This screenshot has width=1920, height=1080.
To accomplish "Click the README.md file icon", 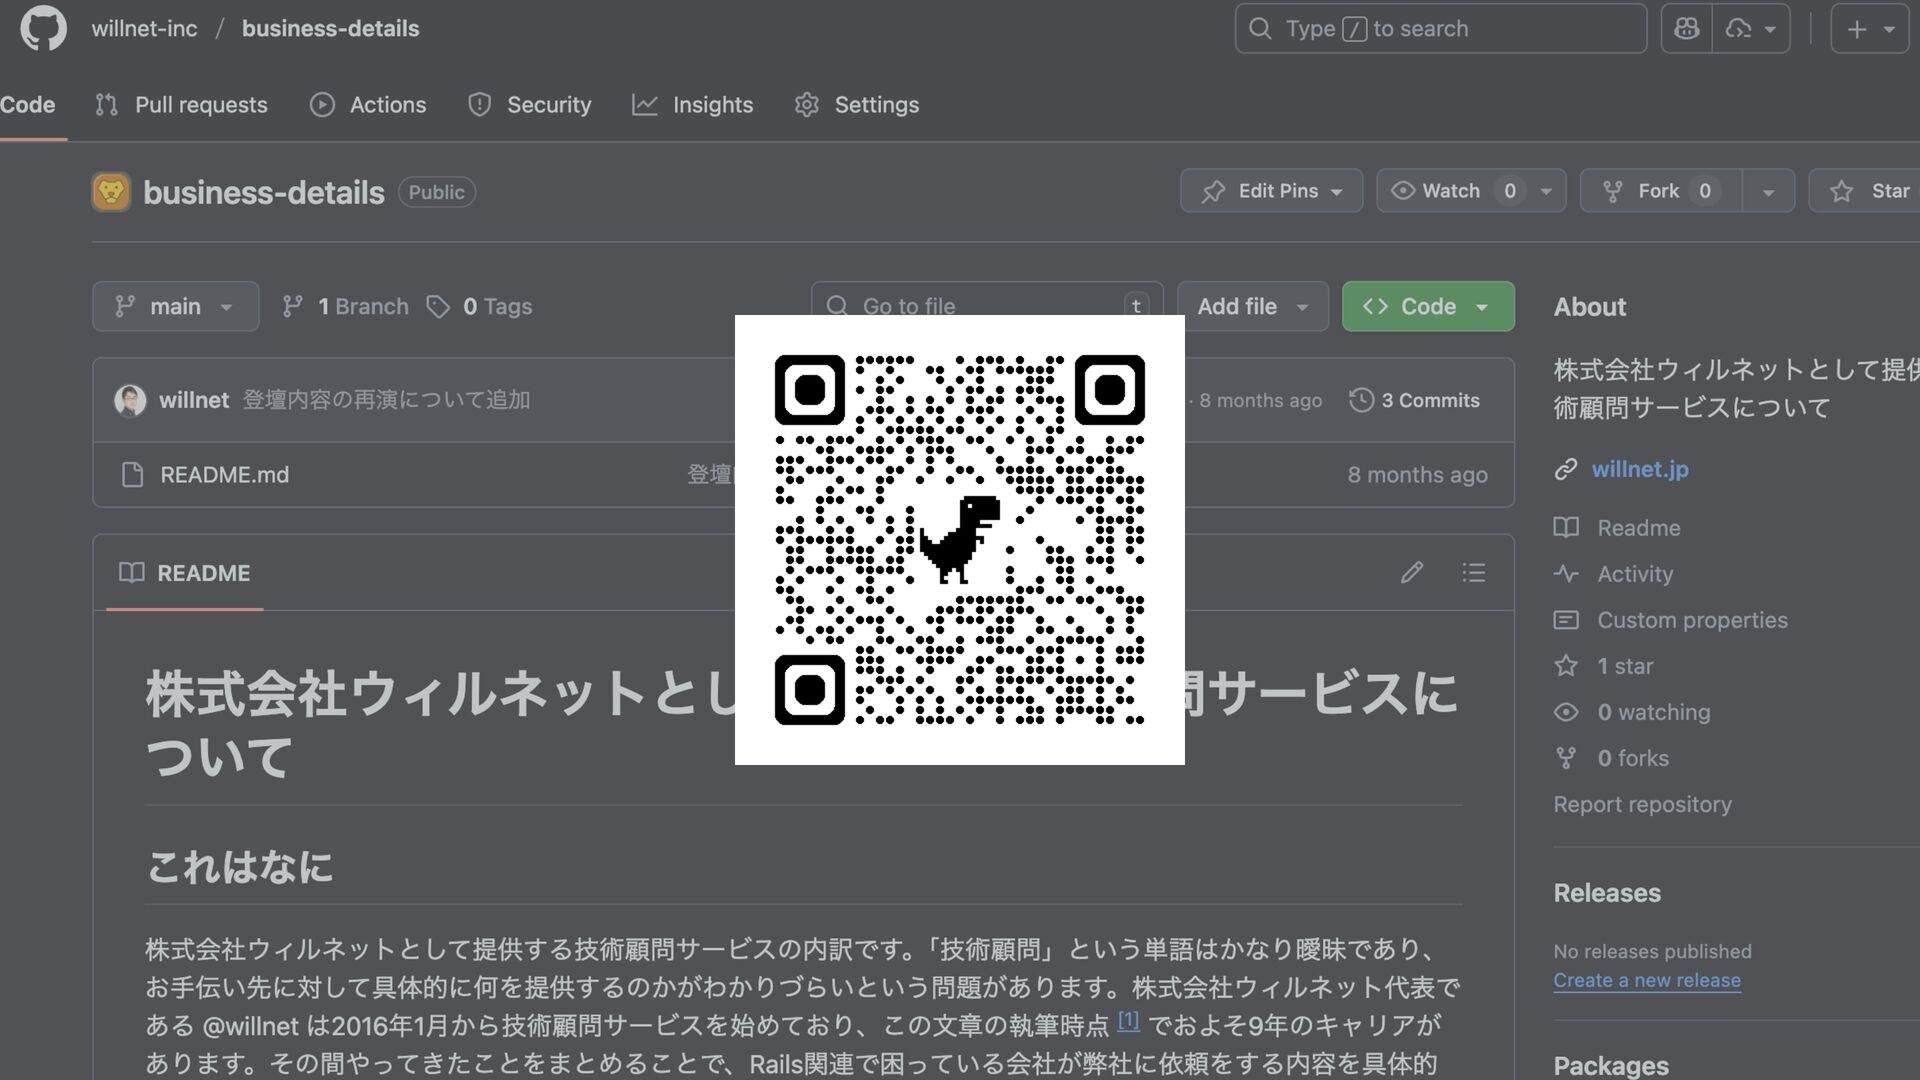I will tap(132, 475).
